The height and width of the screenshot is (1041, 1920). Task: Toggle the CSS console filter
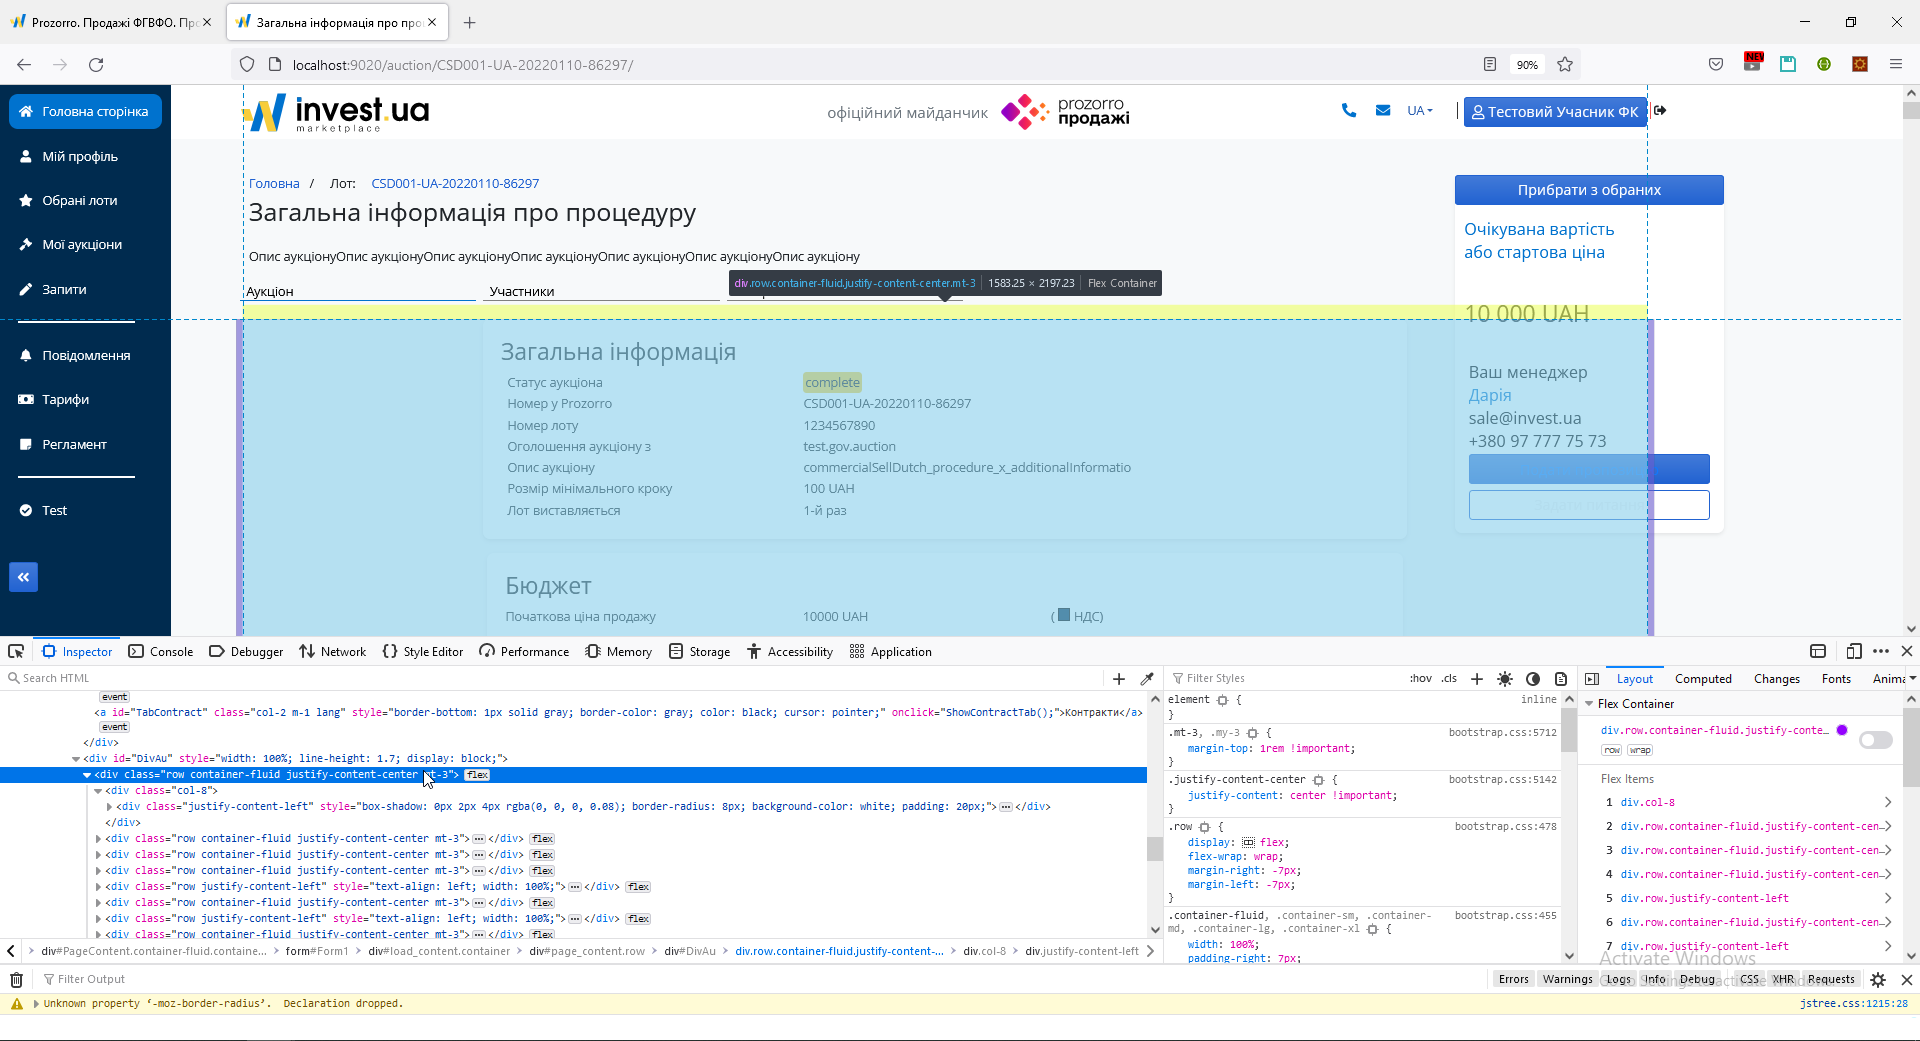click(1749, 980)
